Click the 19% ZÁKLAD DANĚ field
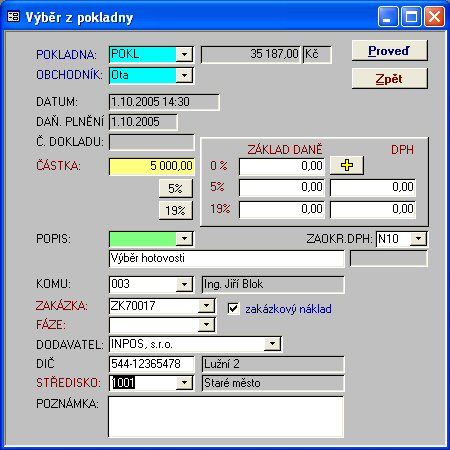 click(x=282, y=209)
